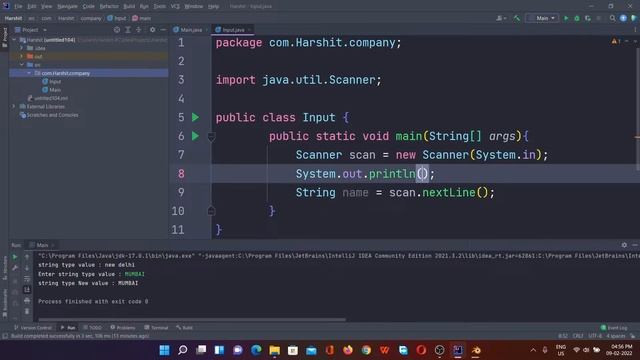Toggle soft-wrap in the Run console
This screenshot has height=360, width=640.
click(x=27, y=279)
